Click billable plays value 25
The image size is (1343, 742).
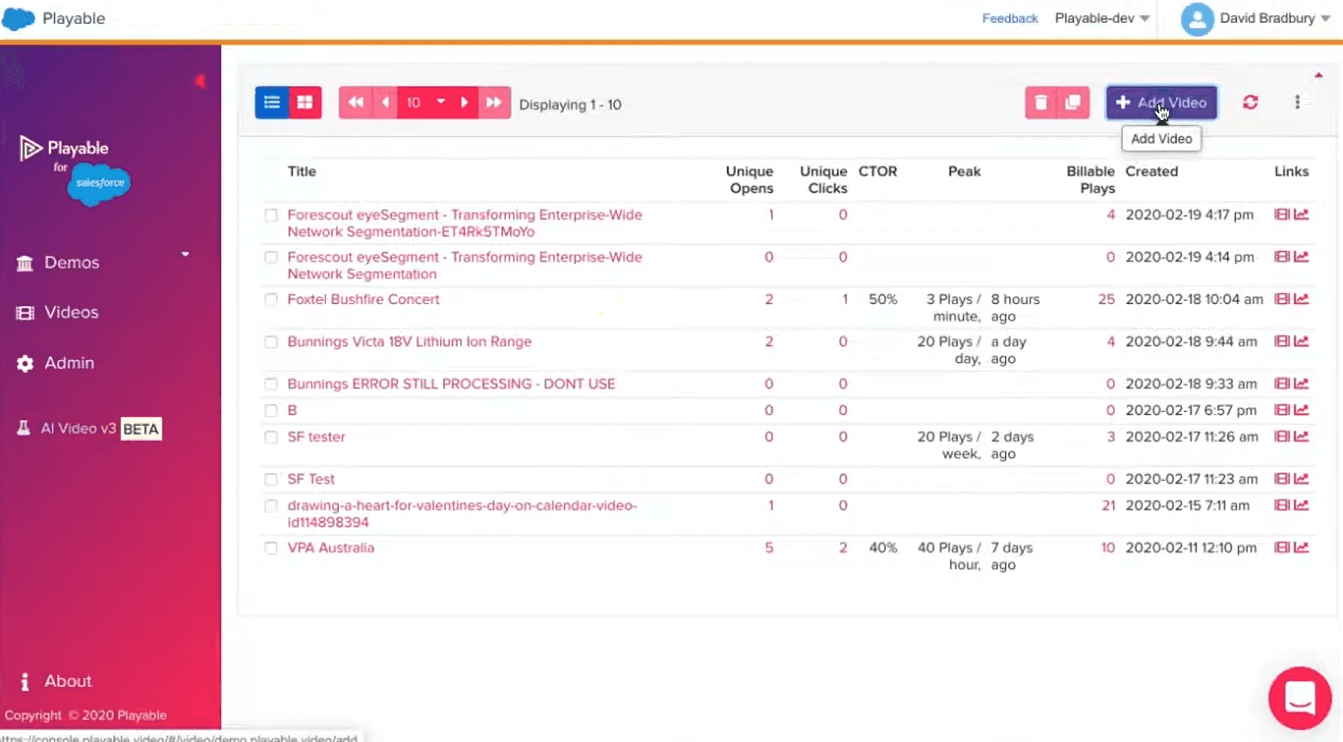click(1106, 299)
